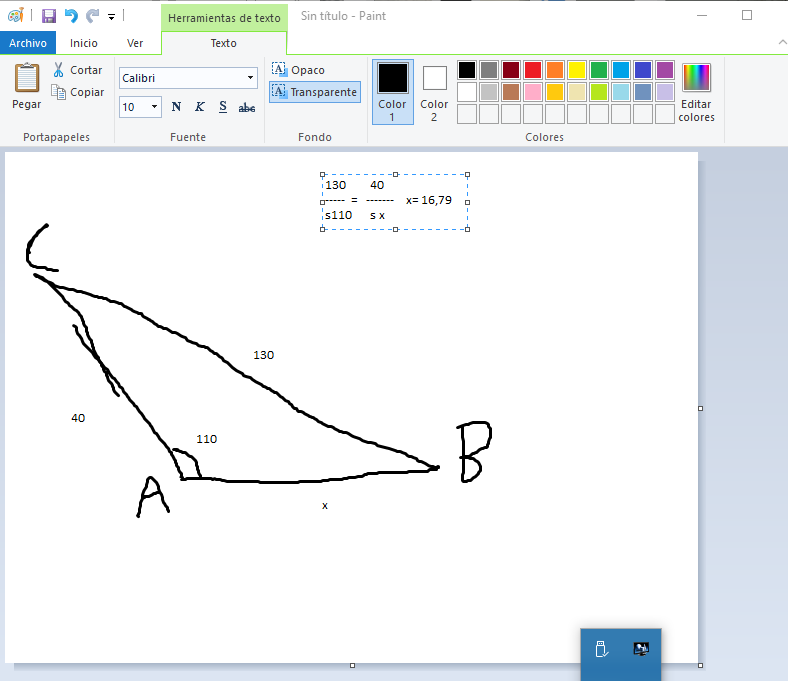Switch to the Ver tab
This screenshot has width=788, height=681.
tap(135, 43)
